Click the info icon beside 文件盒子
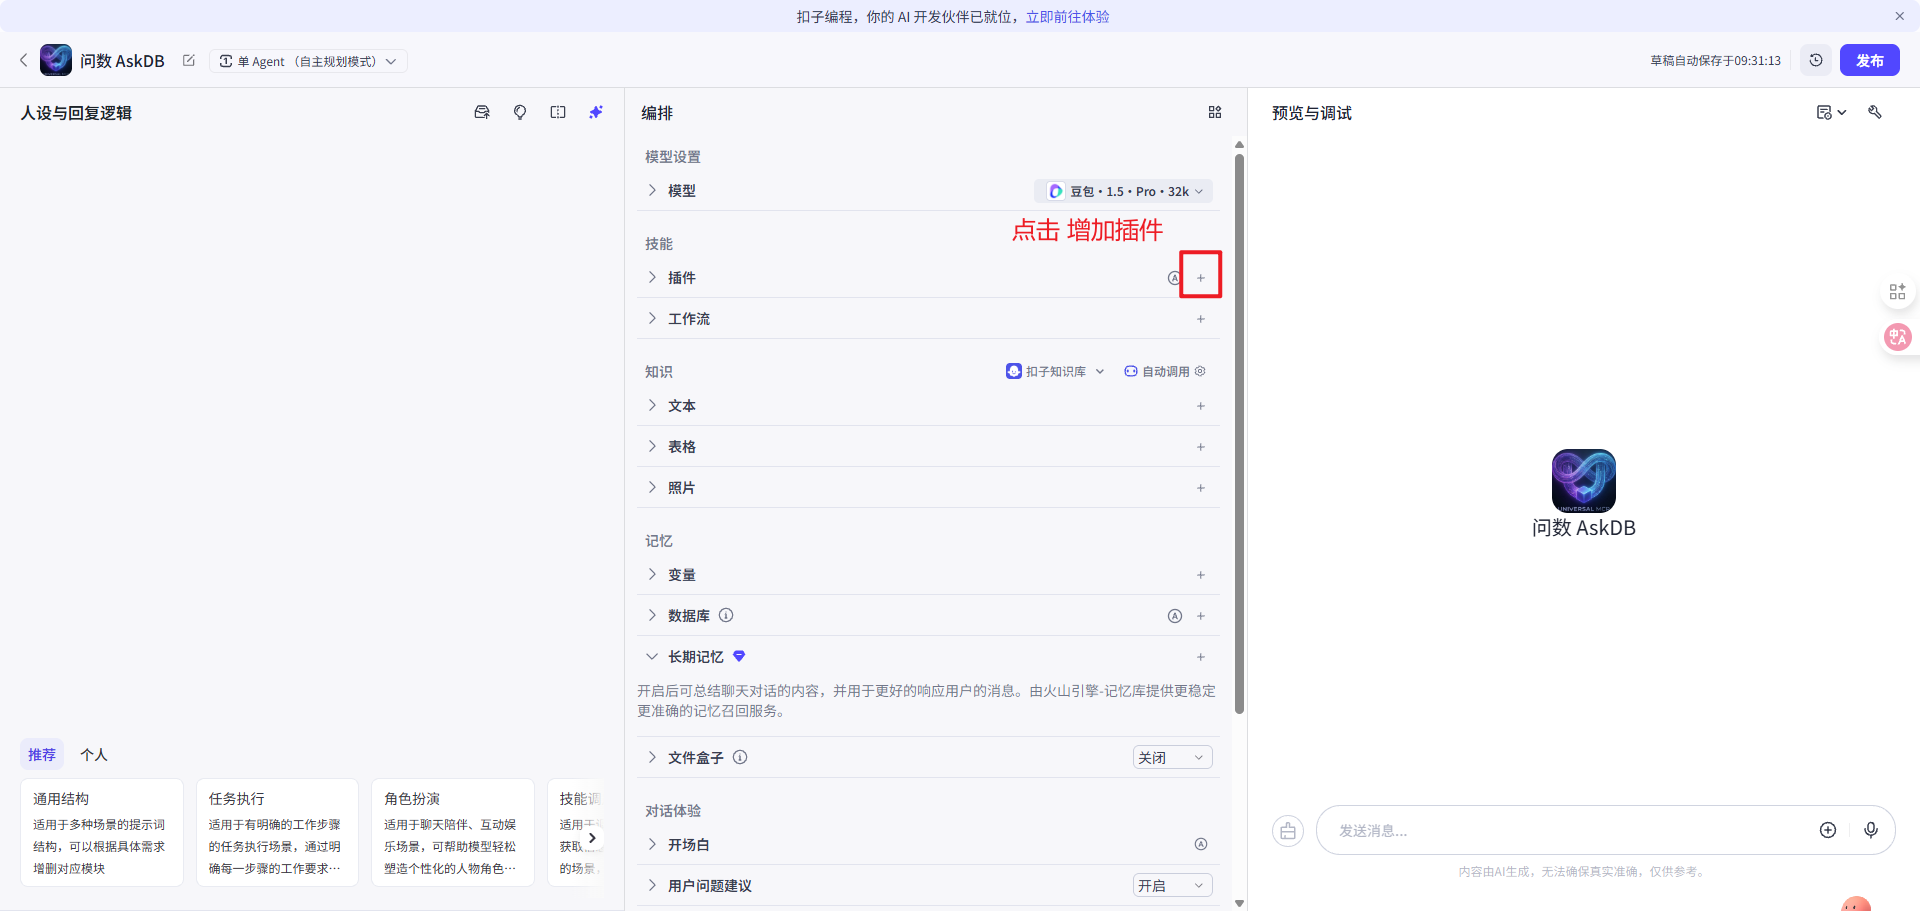1920x911 pixels. [740, 757]
